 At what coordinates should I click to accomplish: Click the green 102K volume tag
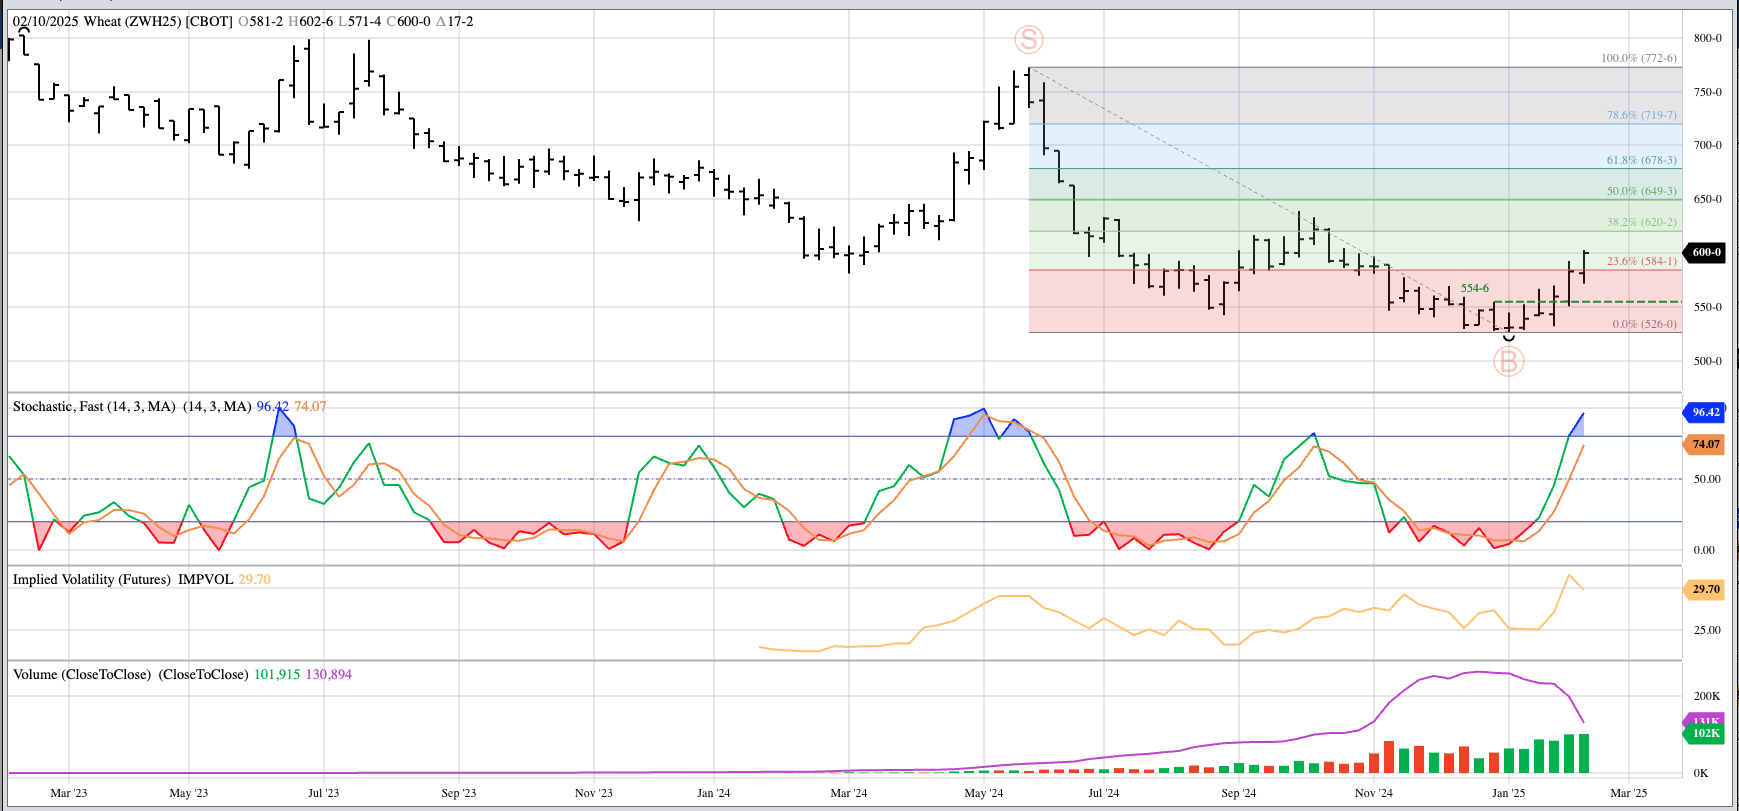[x=1705, y=734]
